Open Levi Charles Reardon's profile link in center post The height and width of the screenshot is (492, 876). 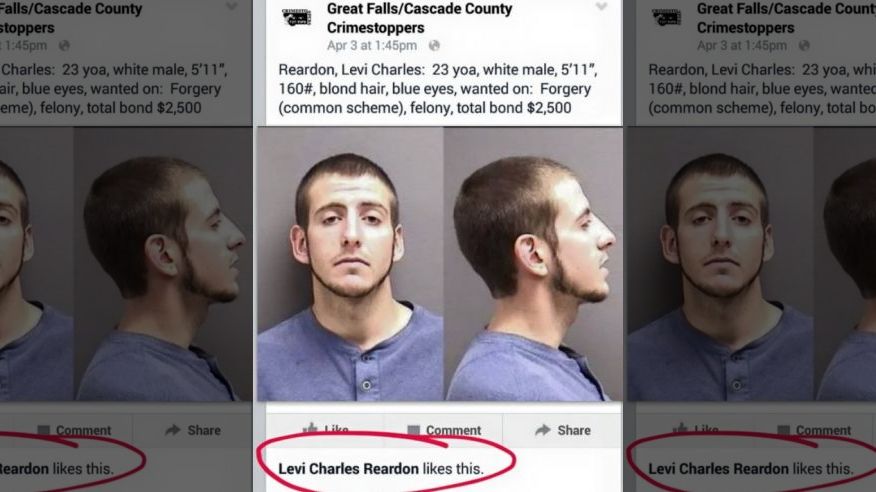click(348, 469)
